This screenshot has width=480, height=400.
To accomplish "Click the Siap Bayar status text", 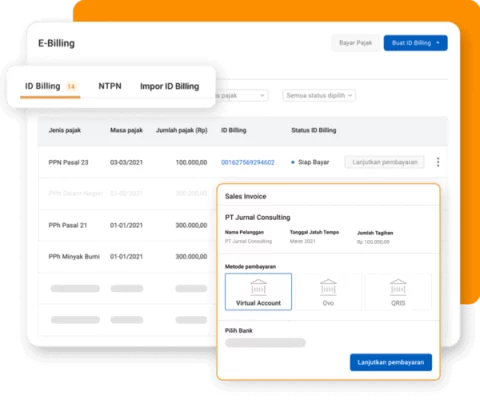I will tap(313, 162).
